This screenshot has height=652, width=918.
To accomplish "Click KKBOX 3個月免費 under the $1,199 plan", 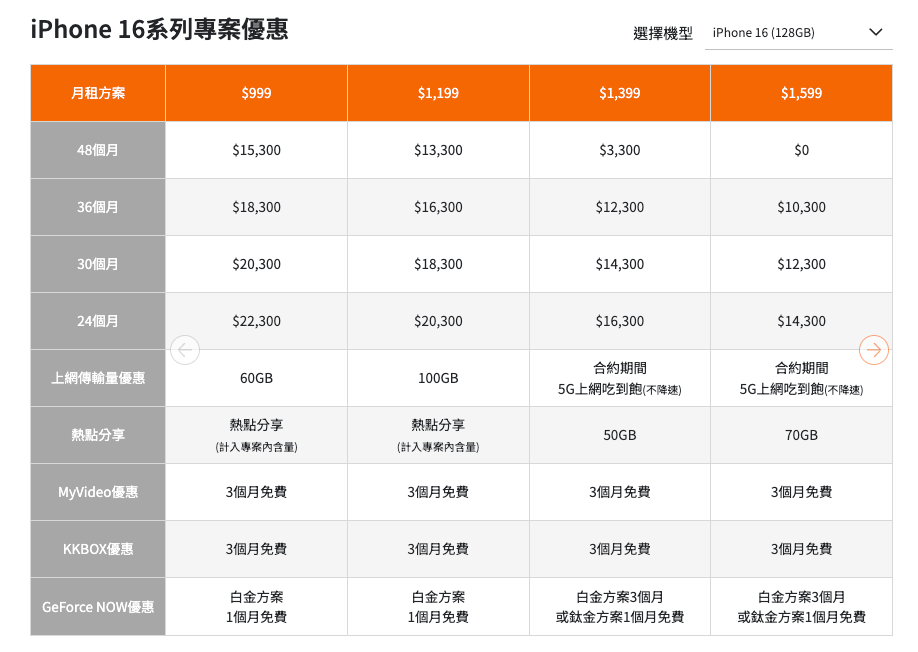I will [x=438, y=549].
